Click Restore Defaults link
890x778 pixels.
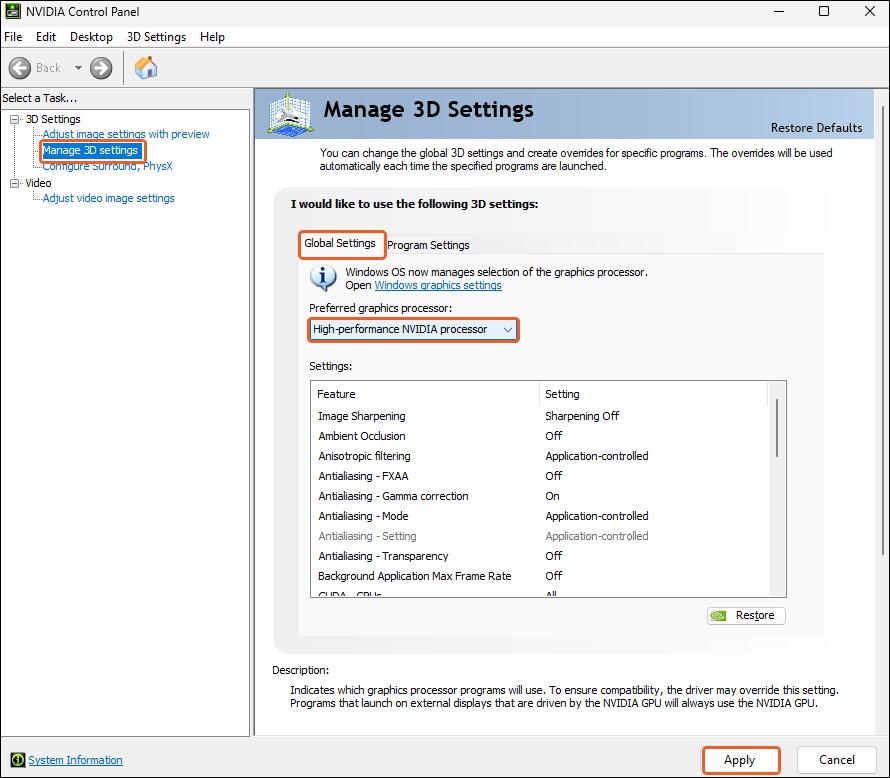click(816, 128)
